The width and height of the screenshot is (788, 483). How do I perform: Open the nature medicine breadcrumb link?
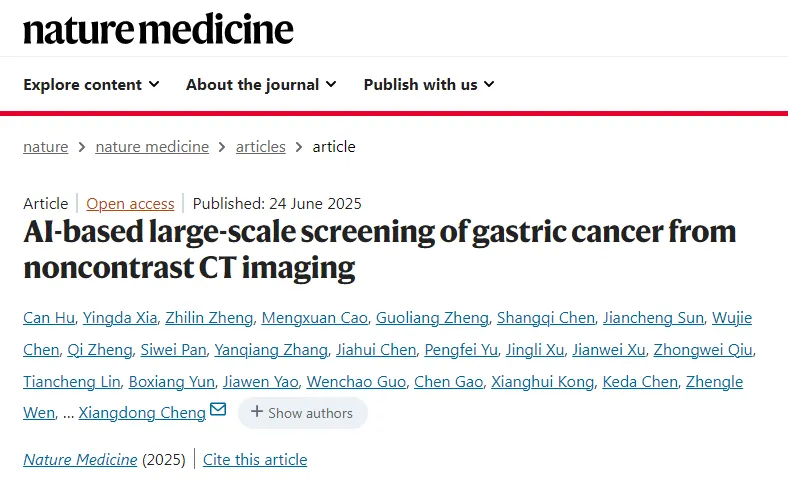click(152, 147)
